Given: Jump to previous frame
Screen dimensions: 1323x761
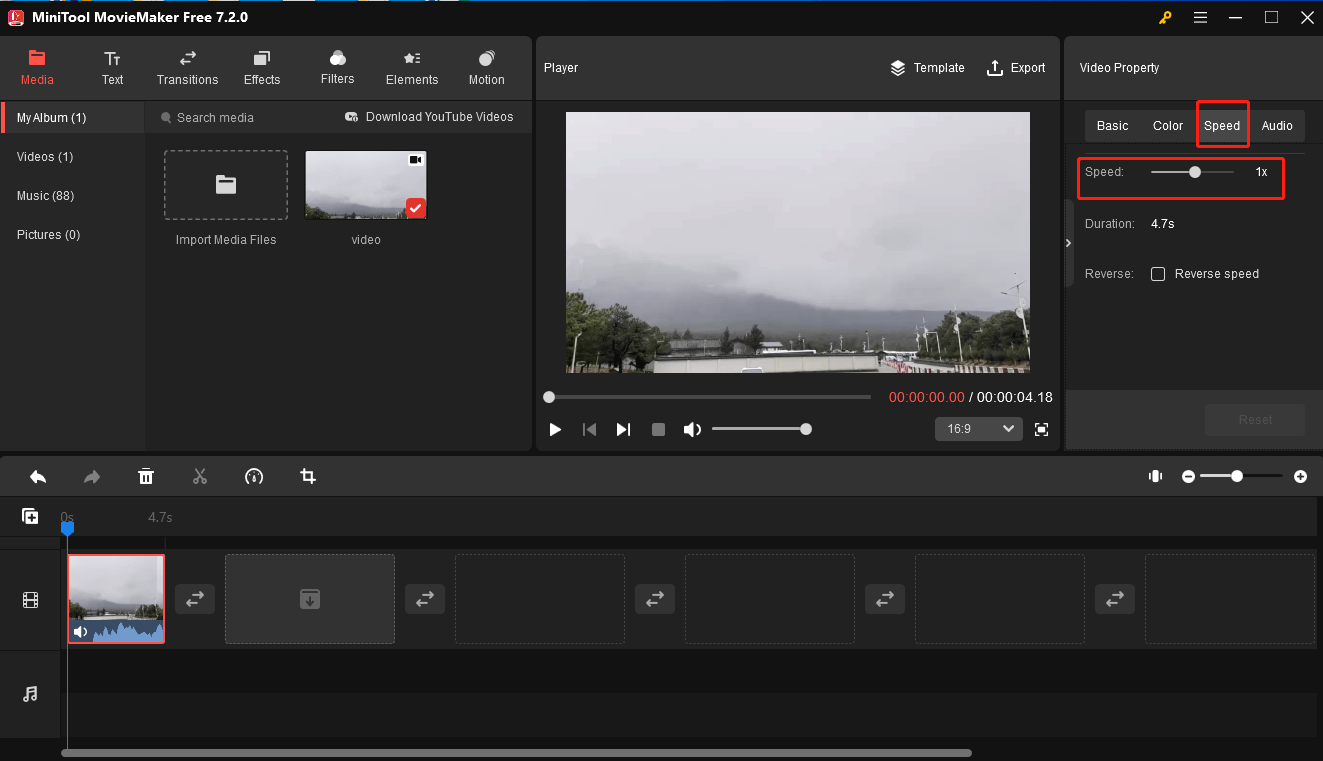Looking at the screenshot, I should pyautogui.click(x=590, y=429).
